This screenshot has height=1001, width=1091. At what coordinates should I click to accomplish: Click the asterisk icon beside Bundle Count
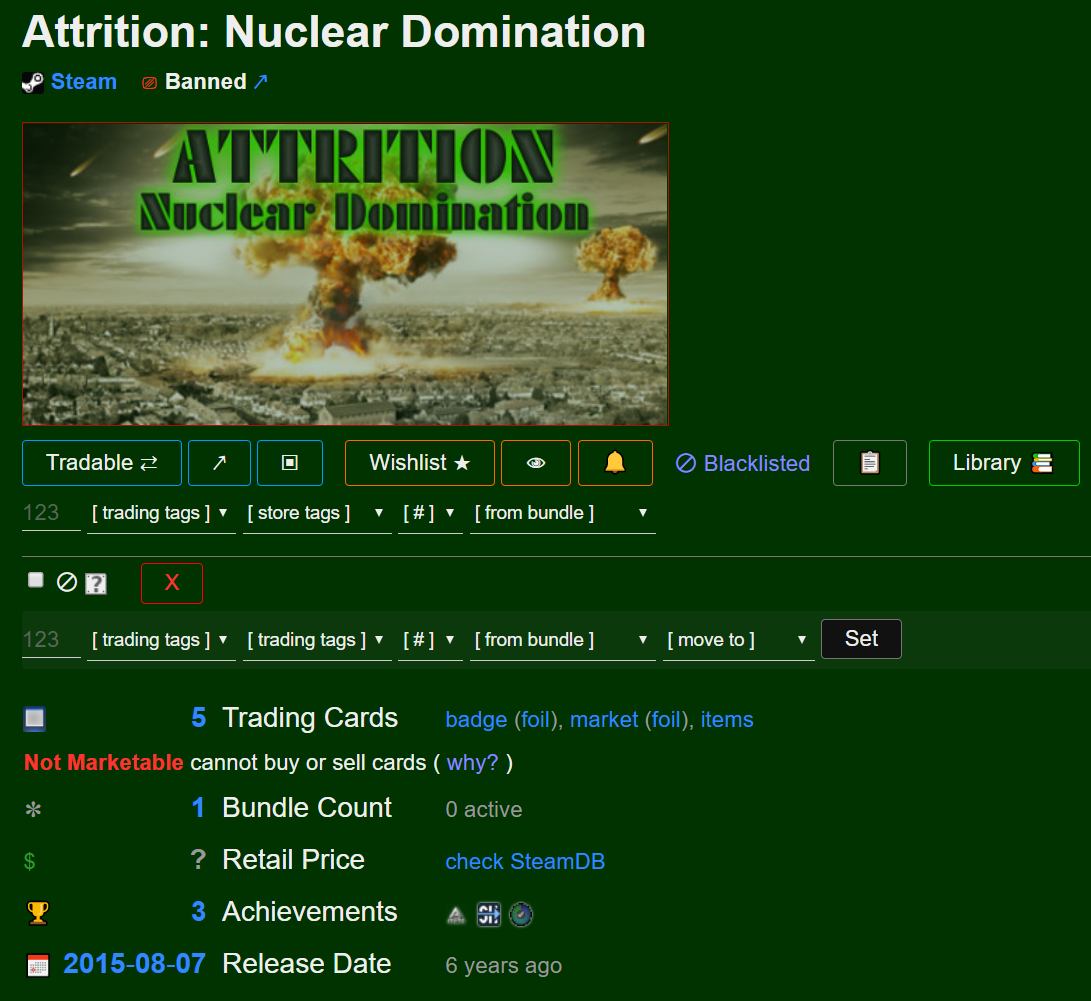(33, 810)
